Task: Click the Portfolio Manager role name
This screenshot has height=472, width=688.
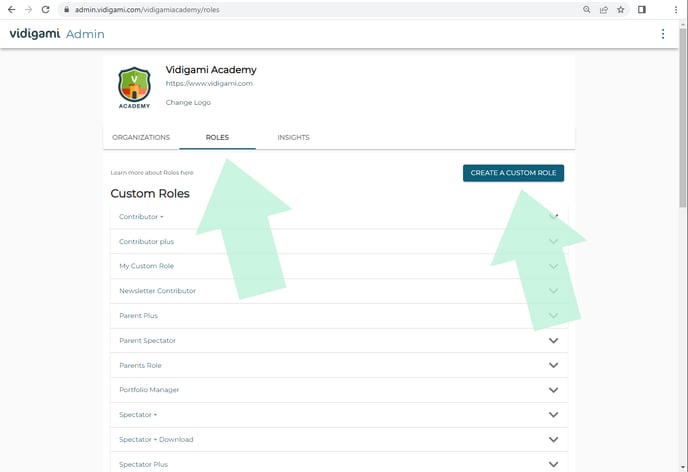Action: coord(149,390)
